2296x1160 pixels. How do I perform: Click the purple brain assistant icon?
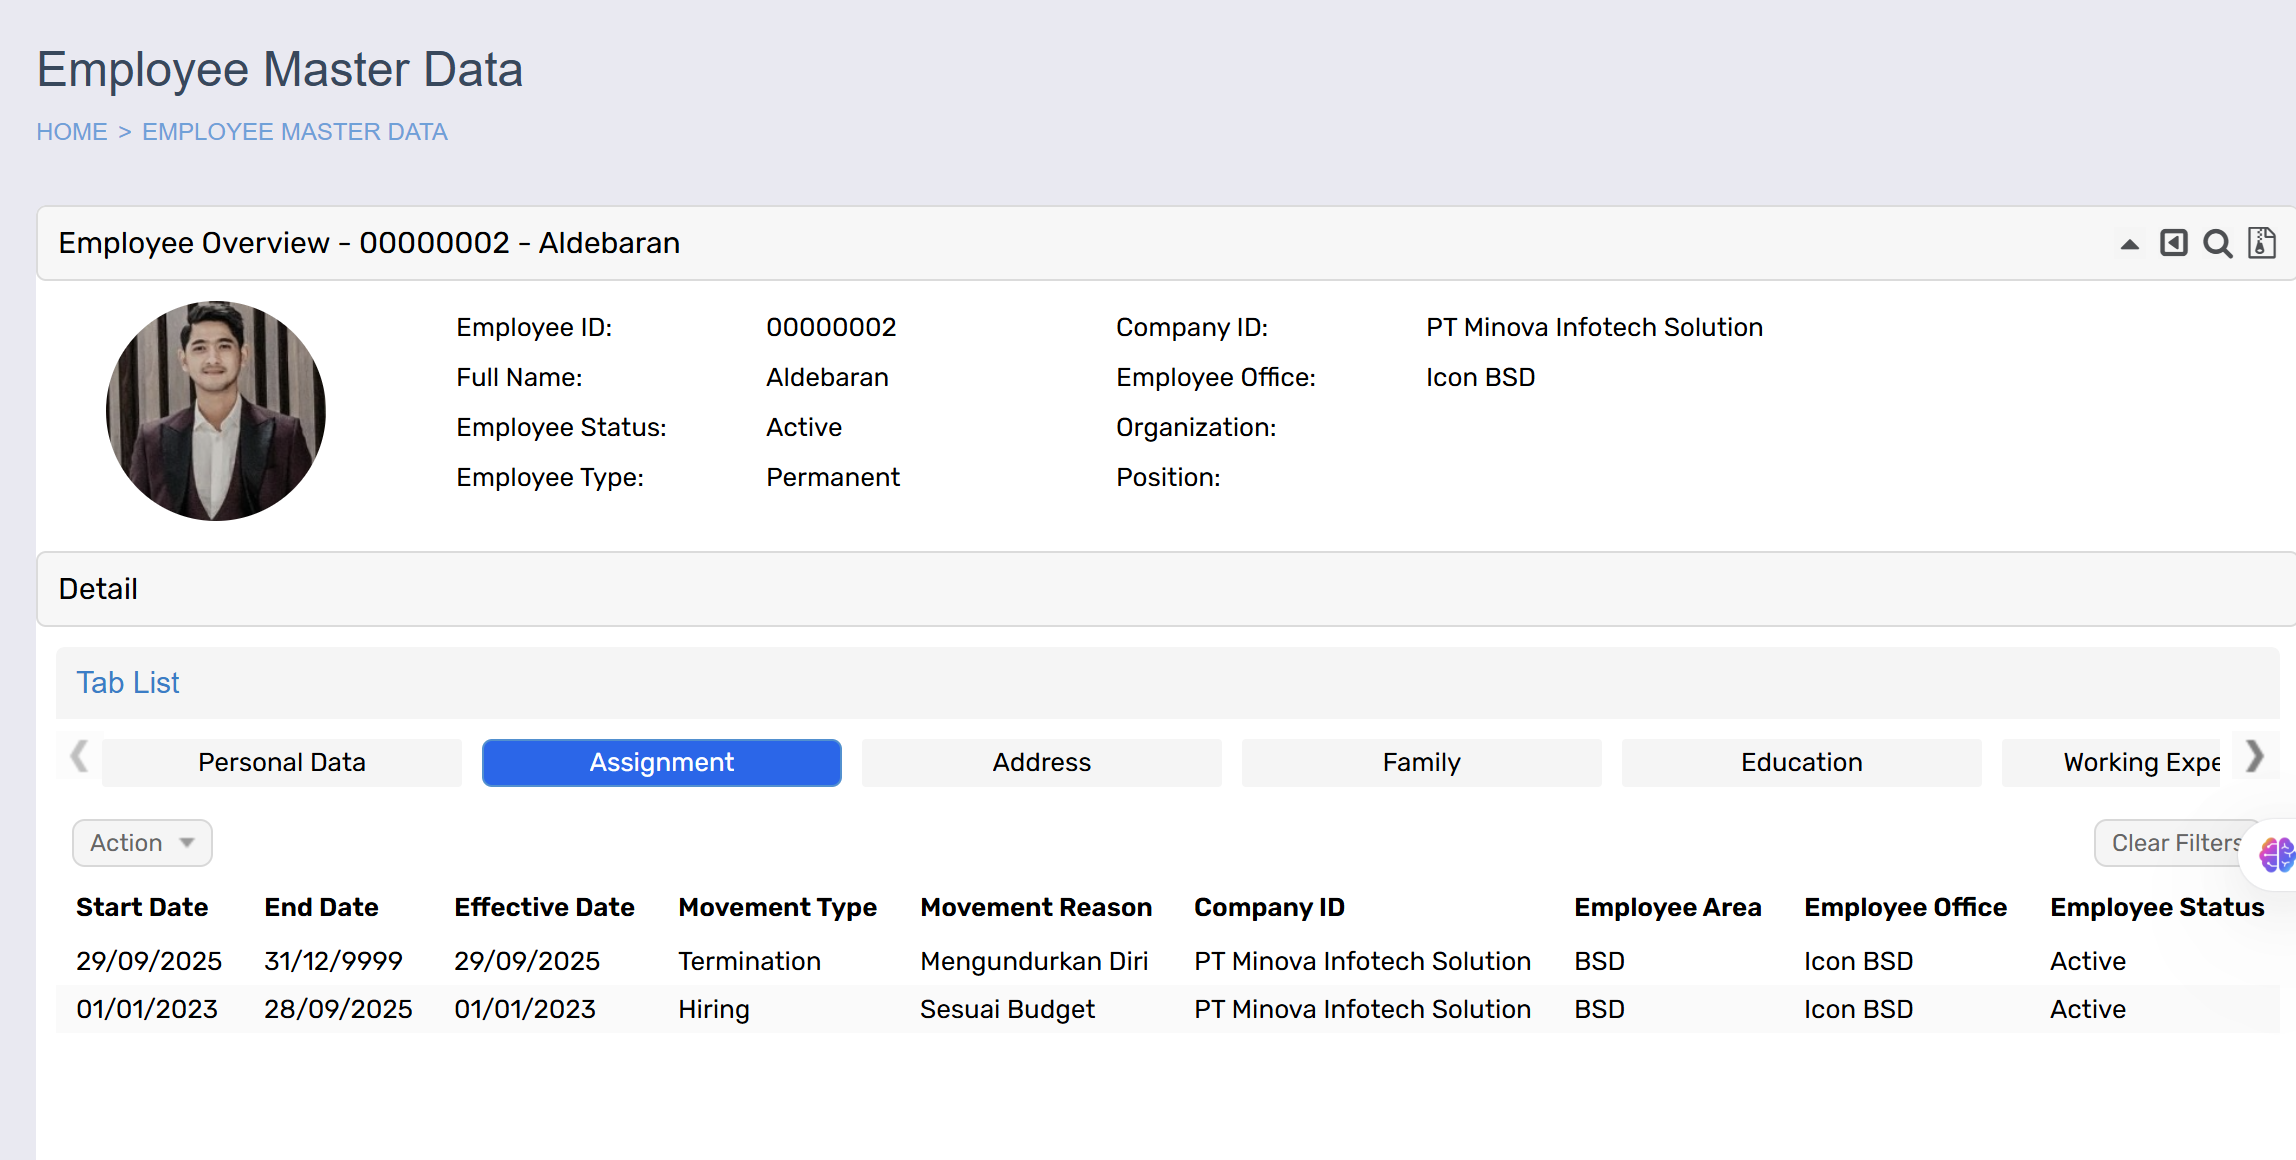click(2275, 855)
